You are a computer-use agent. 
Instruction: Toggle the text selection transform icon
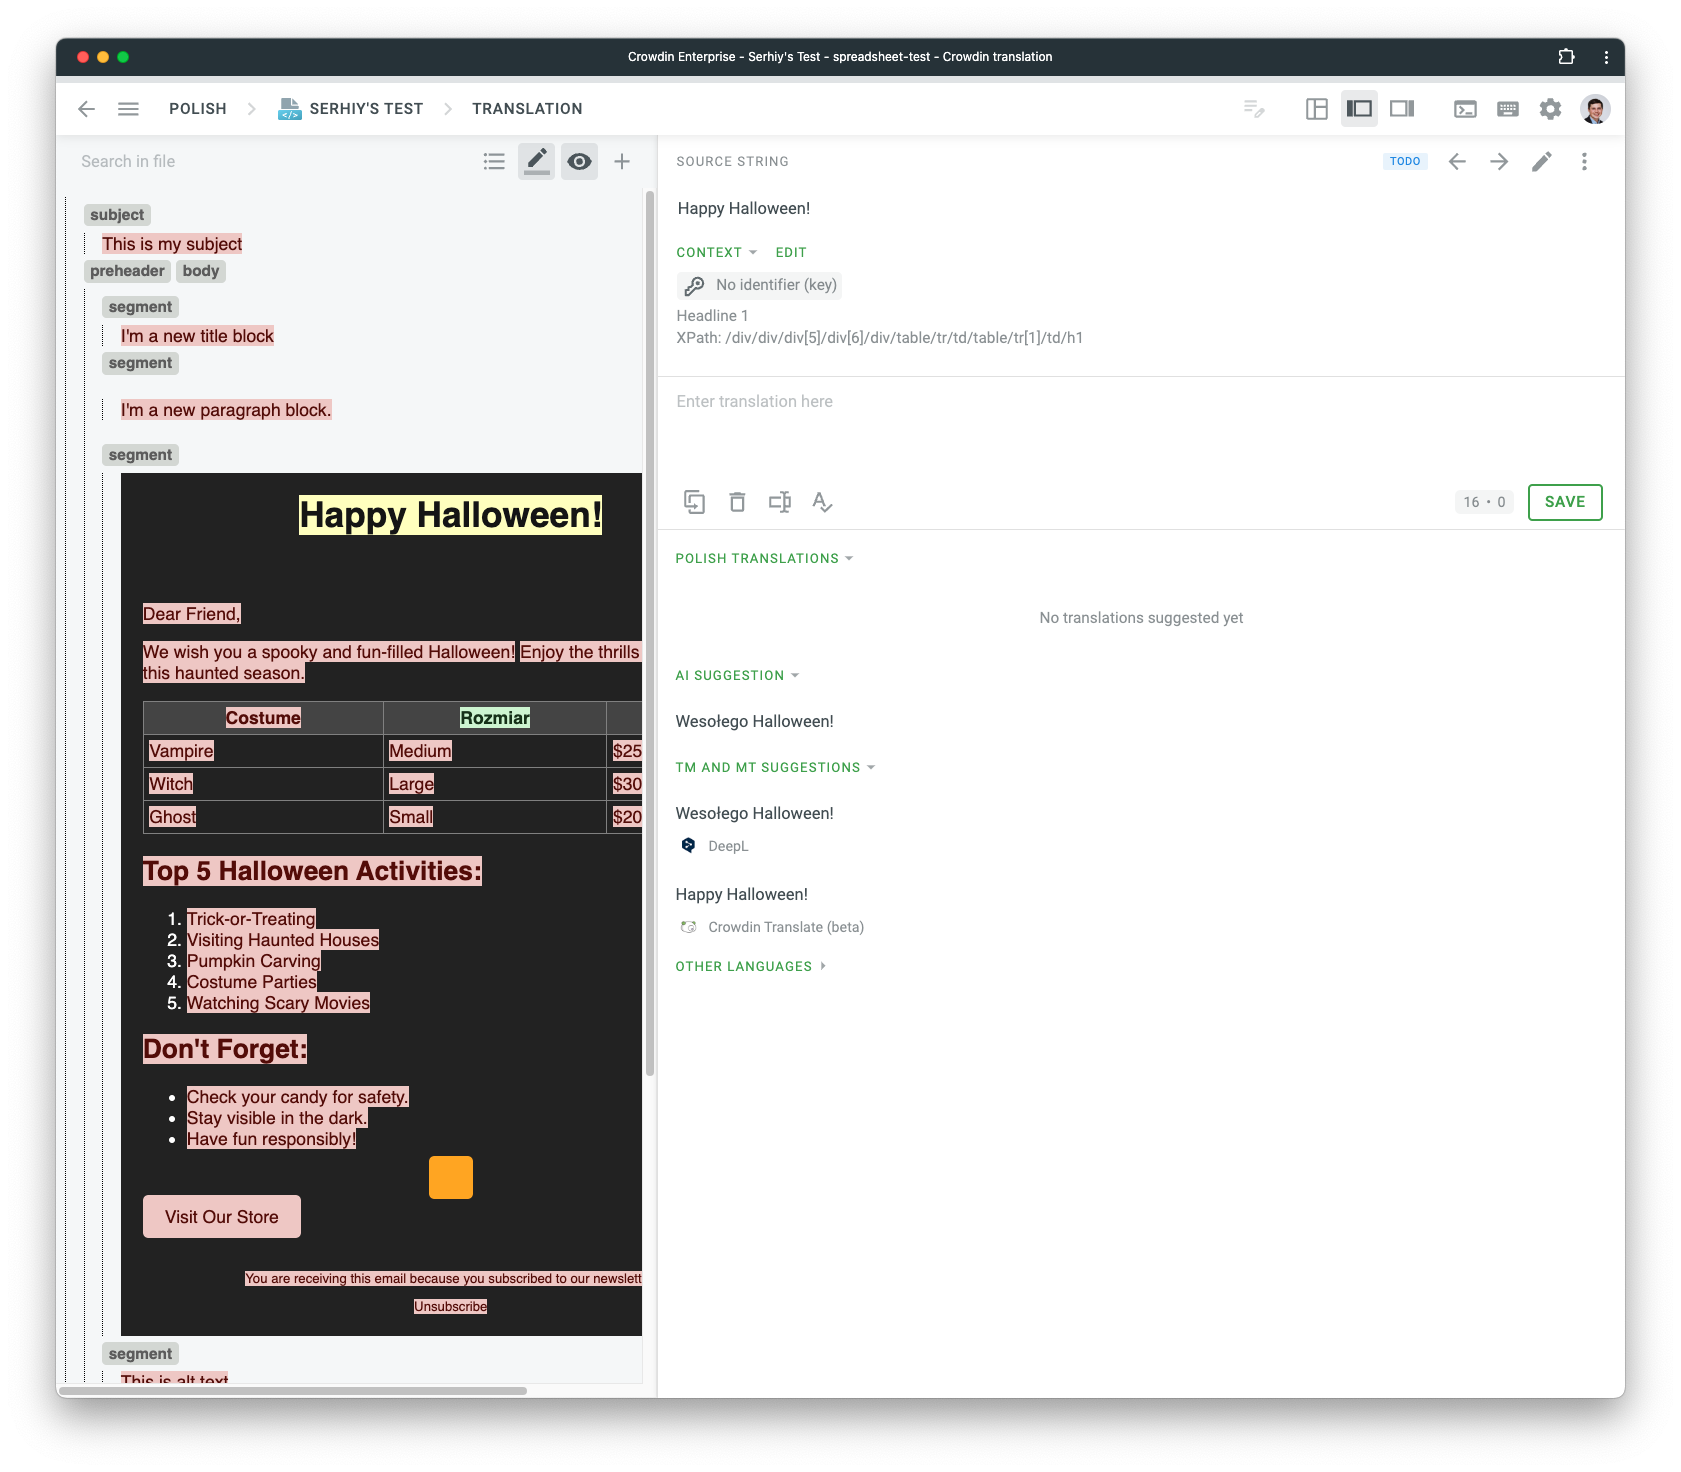(x=780, y=502)
